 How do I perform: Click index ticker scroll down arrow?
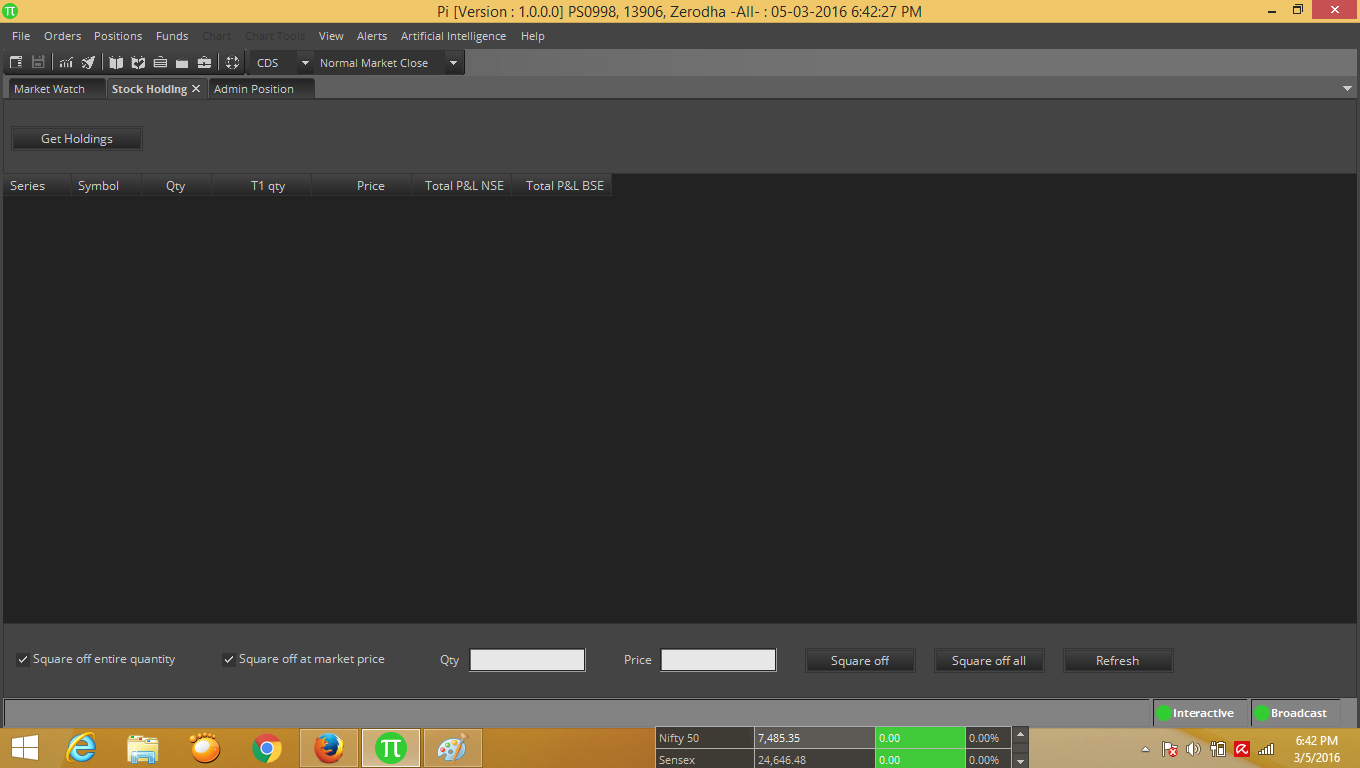coord(1020,761)
